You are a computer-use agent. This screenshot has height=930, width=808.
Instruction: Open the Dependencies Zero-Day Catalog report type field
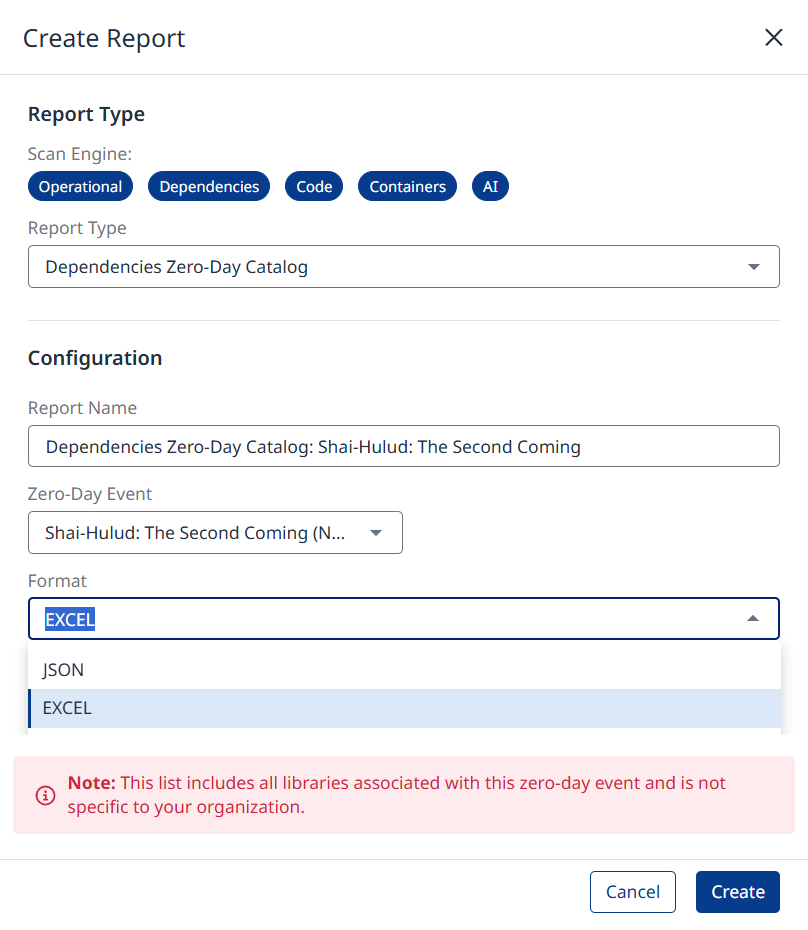(380, 267)
